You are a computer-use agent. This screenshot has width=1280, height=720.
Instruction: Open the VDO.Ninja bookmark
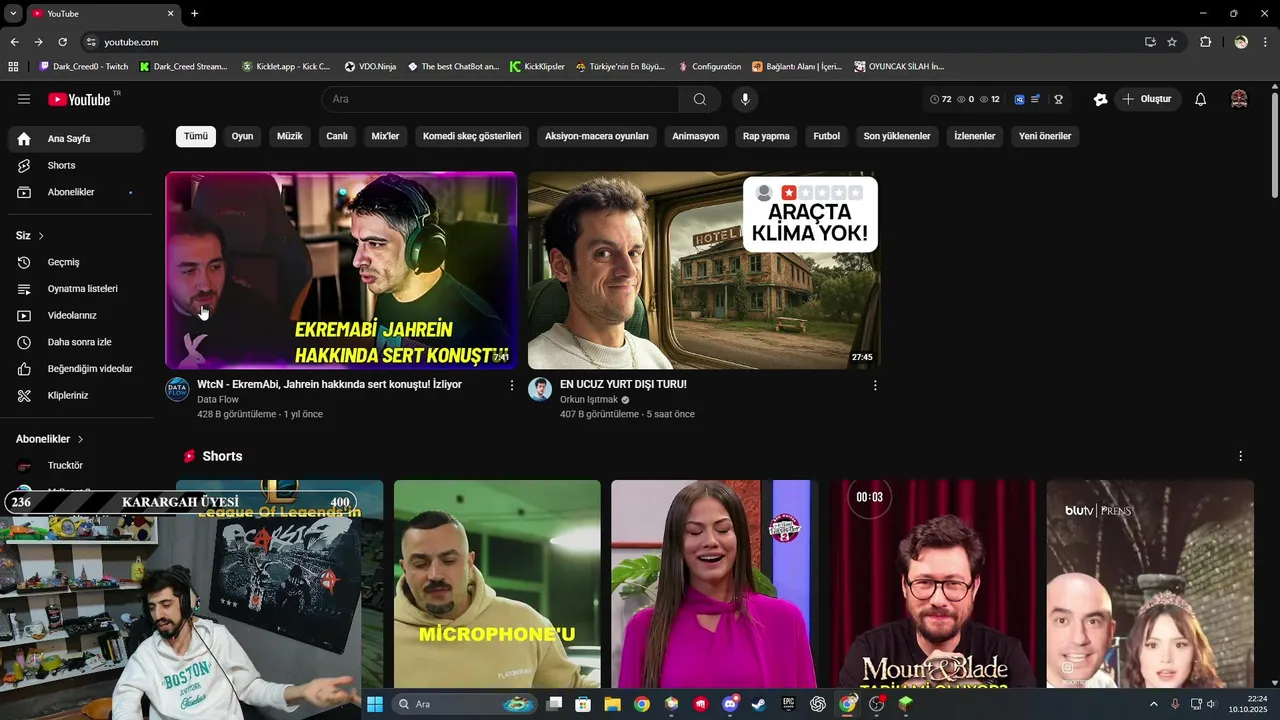point(370,67)
